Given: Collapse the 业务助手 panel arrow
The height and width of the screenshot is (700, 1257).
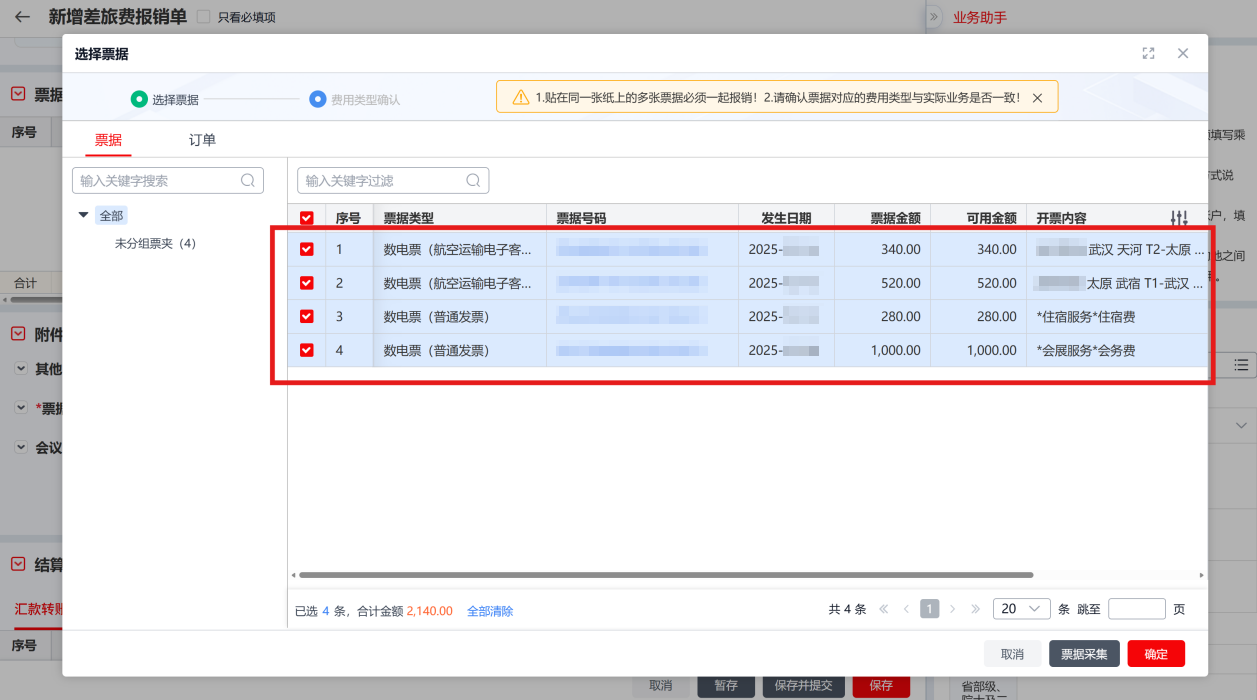Looking at the screenshot, I should click(934, 17).
